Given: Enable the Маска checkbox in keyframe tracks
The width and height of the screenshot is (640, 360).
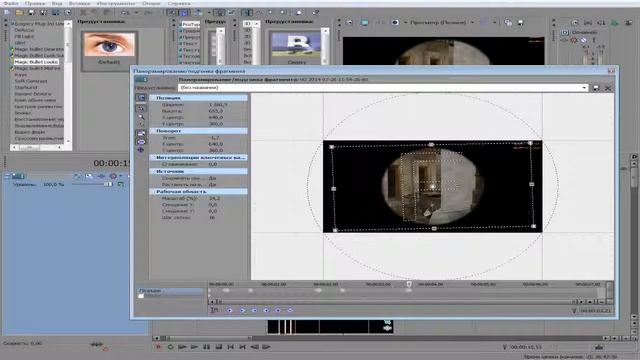Looking at the screenshot, I should tap(141, 296).
